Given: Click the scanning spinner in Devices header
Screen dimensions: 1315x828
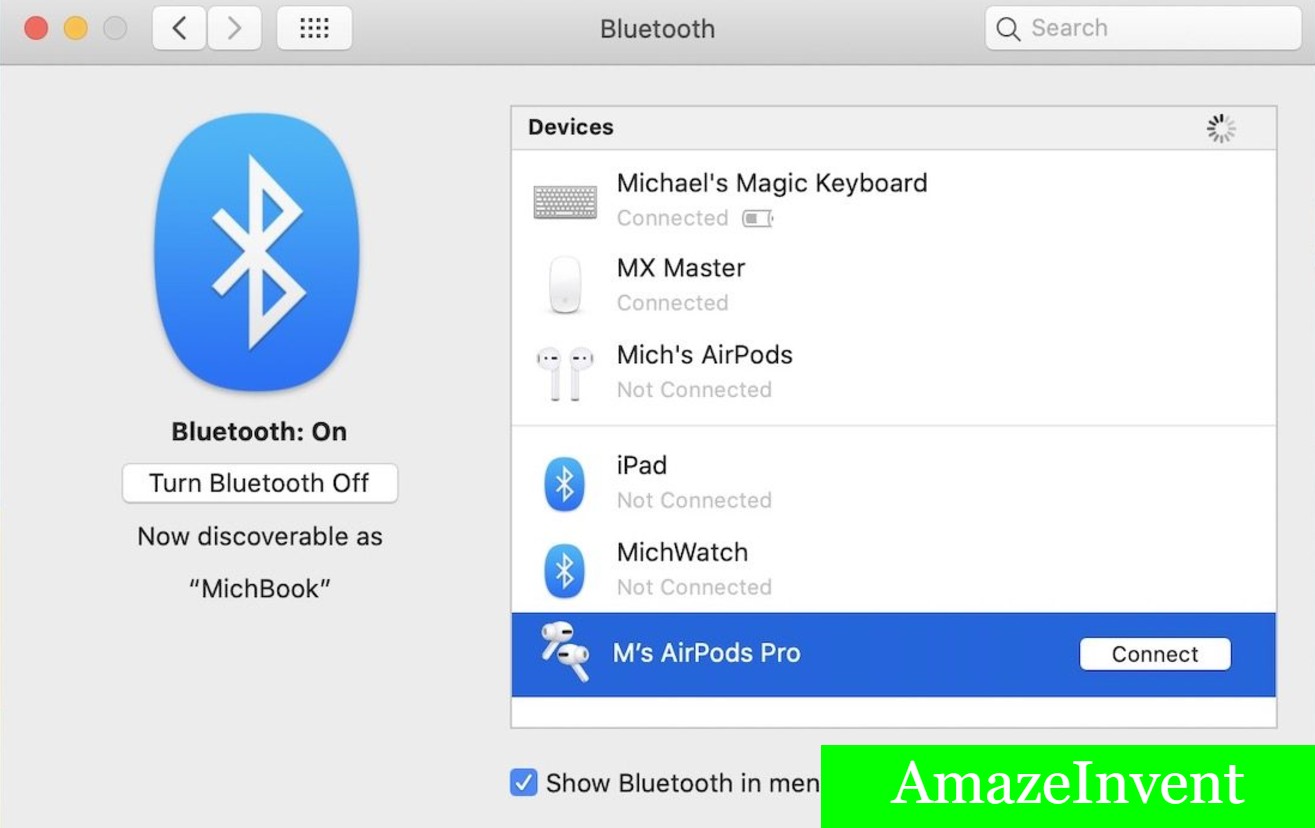Looking at the screenshot, I should 1221,128.
